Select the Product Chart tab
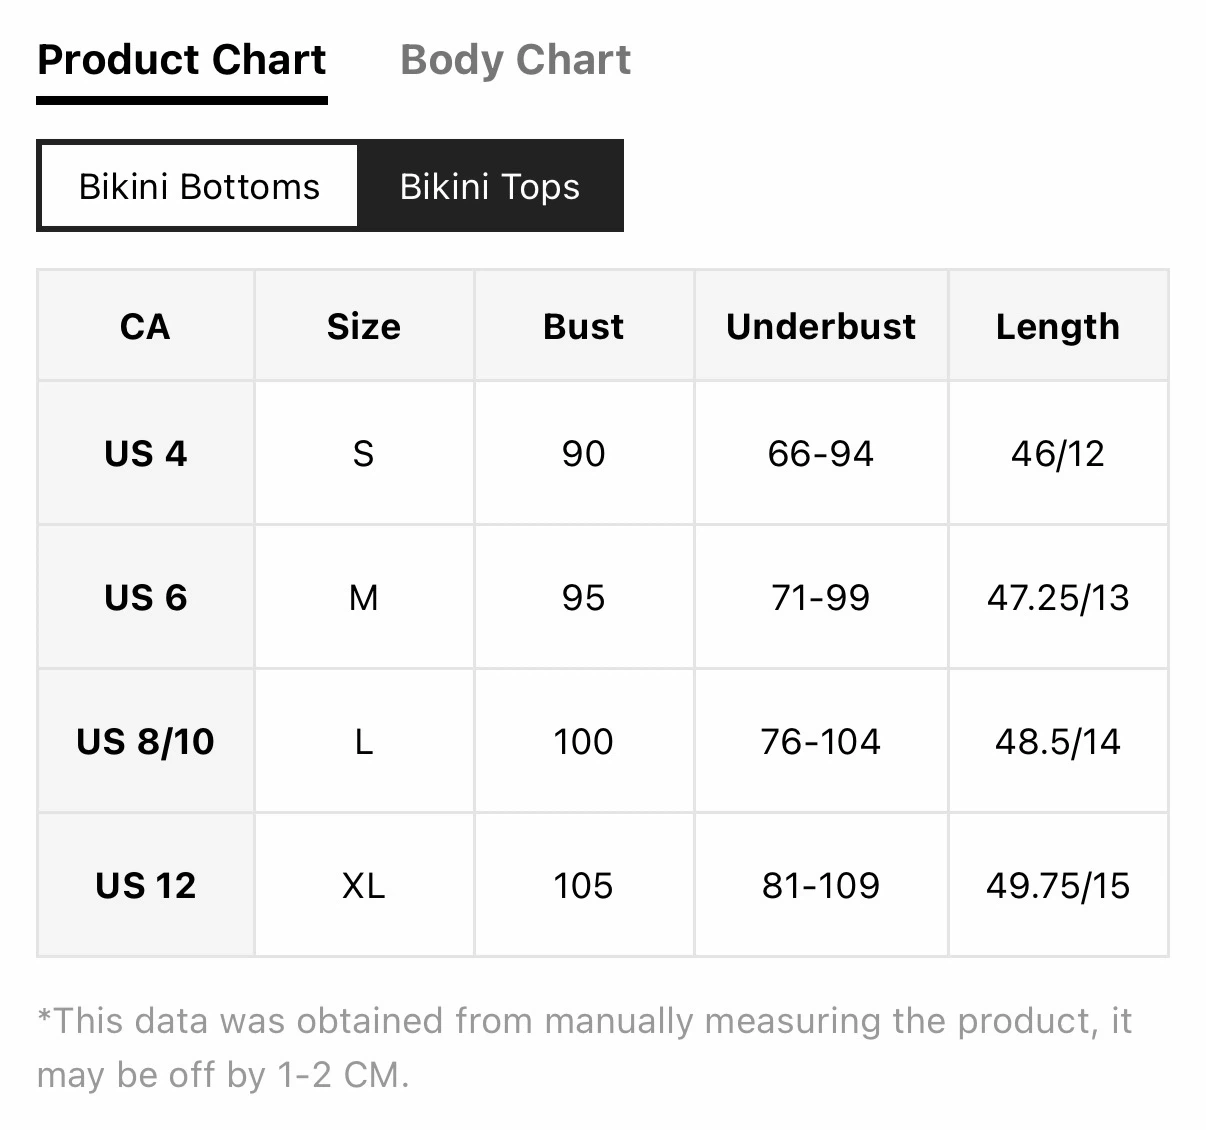The width and height of the screenshot is (1206, 1130). (x=182, y=61)
